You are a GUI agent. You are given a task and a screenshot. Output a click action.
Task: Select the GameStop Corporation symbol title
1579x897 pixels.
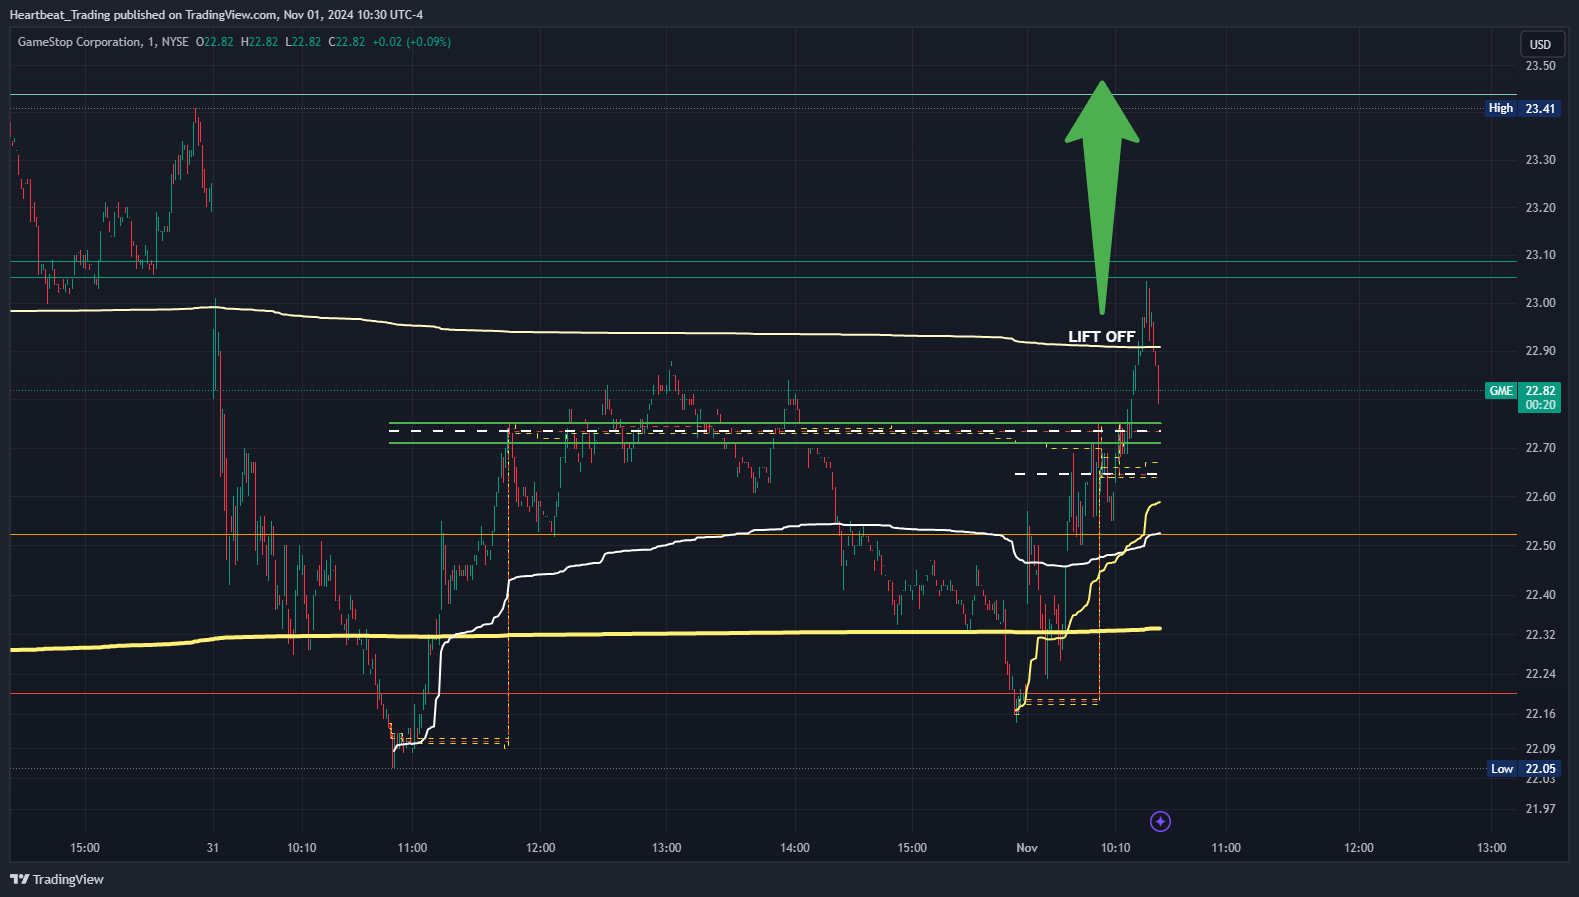(x=80, y=42)
